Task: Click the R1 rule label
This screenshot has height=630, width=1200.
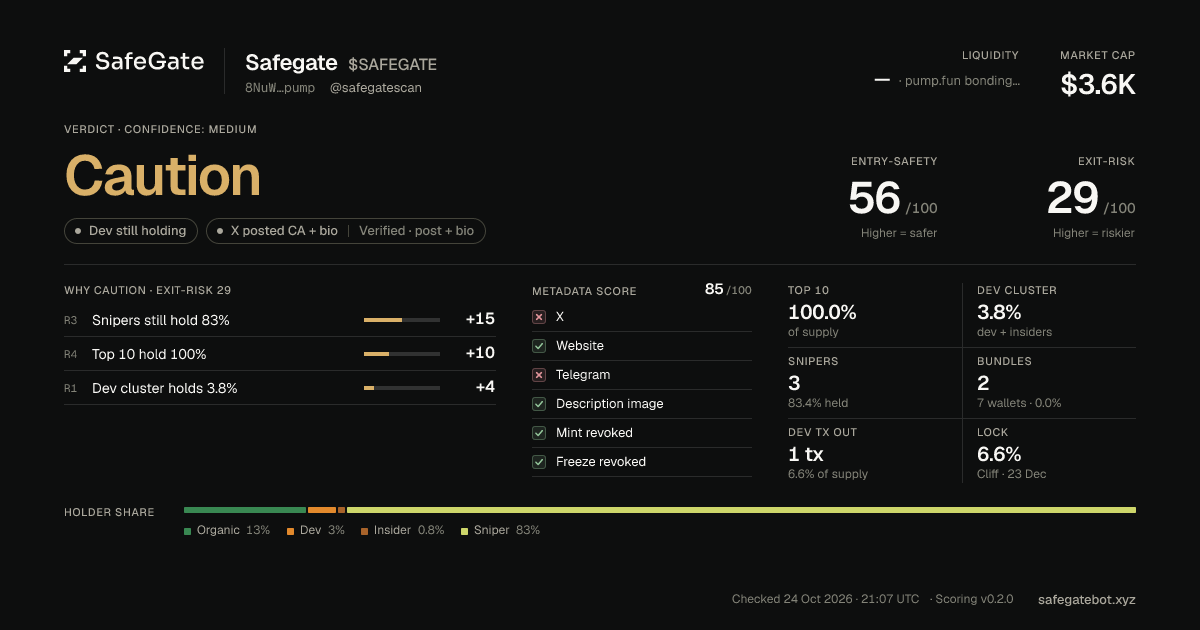Action: [x=70, y=388]
